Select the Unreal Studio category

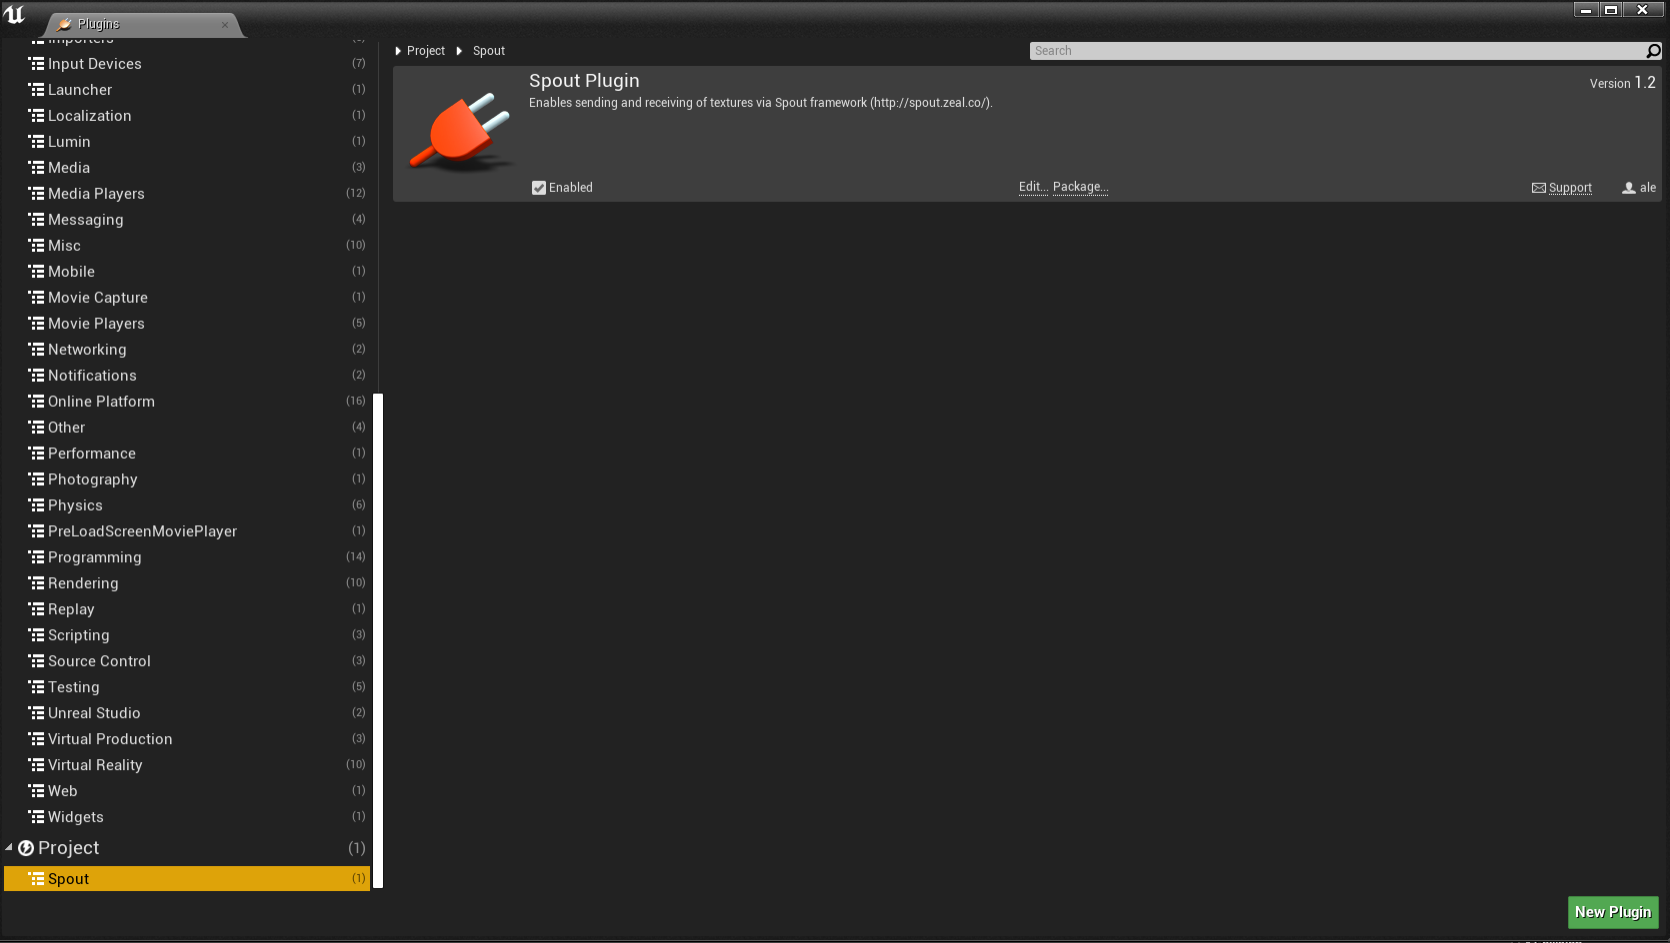coord(187,713)
